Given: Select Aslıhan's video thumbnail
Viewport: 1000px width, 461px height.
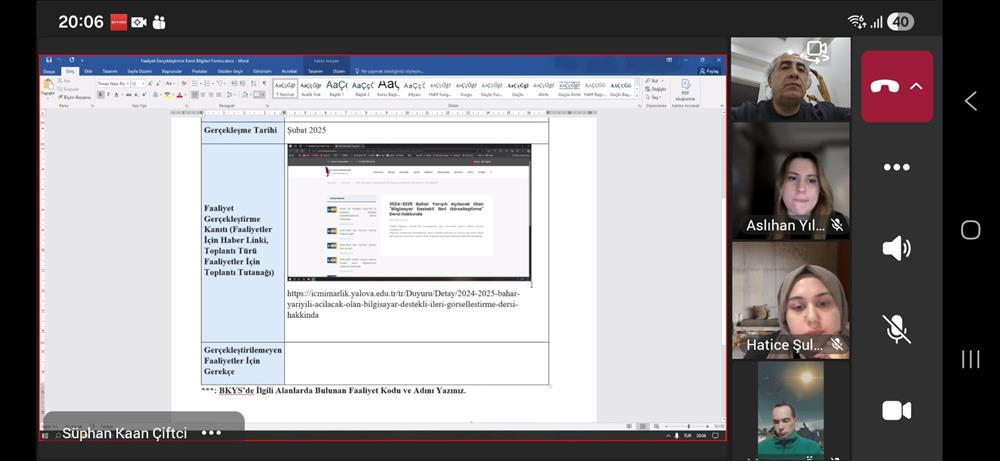Looking at the screenshot, I should (x=790, y=180).
